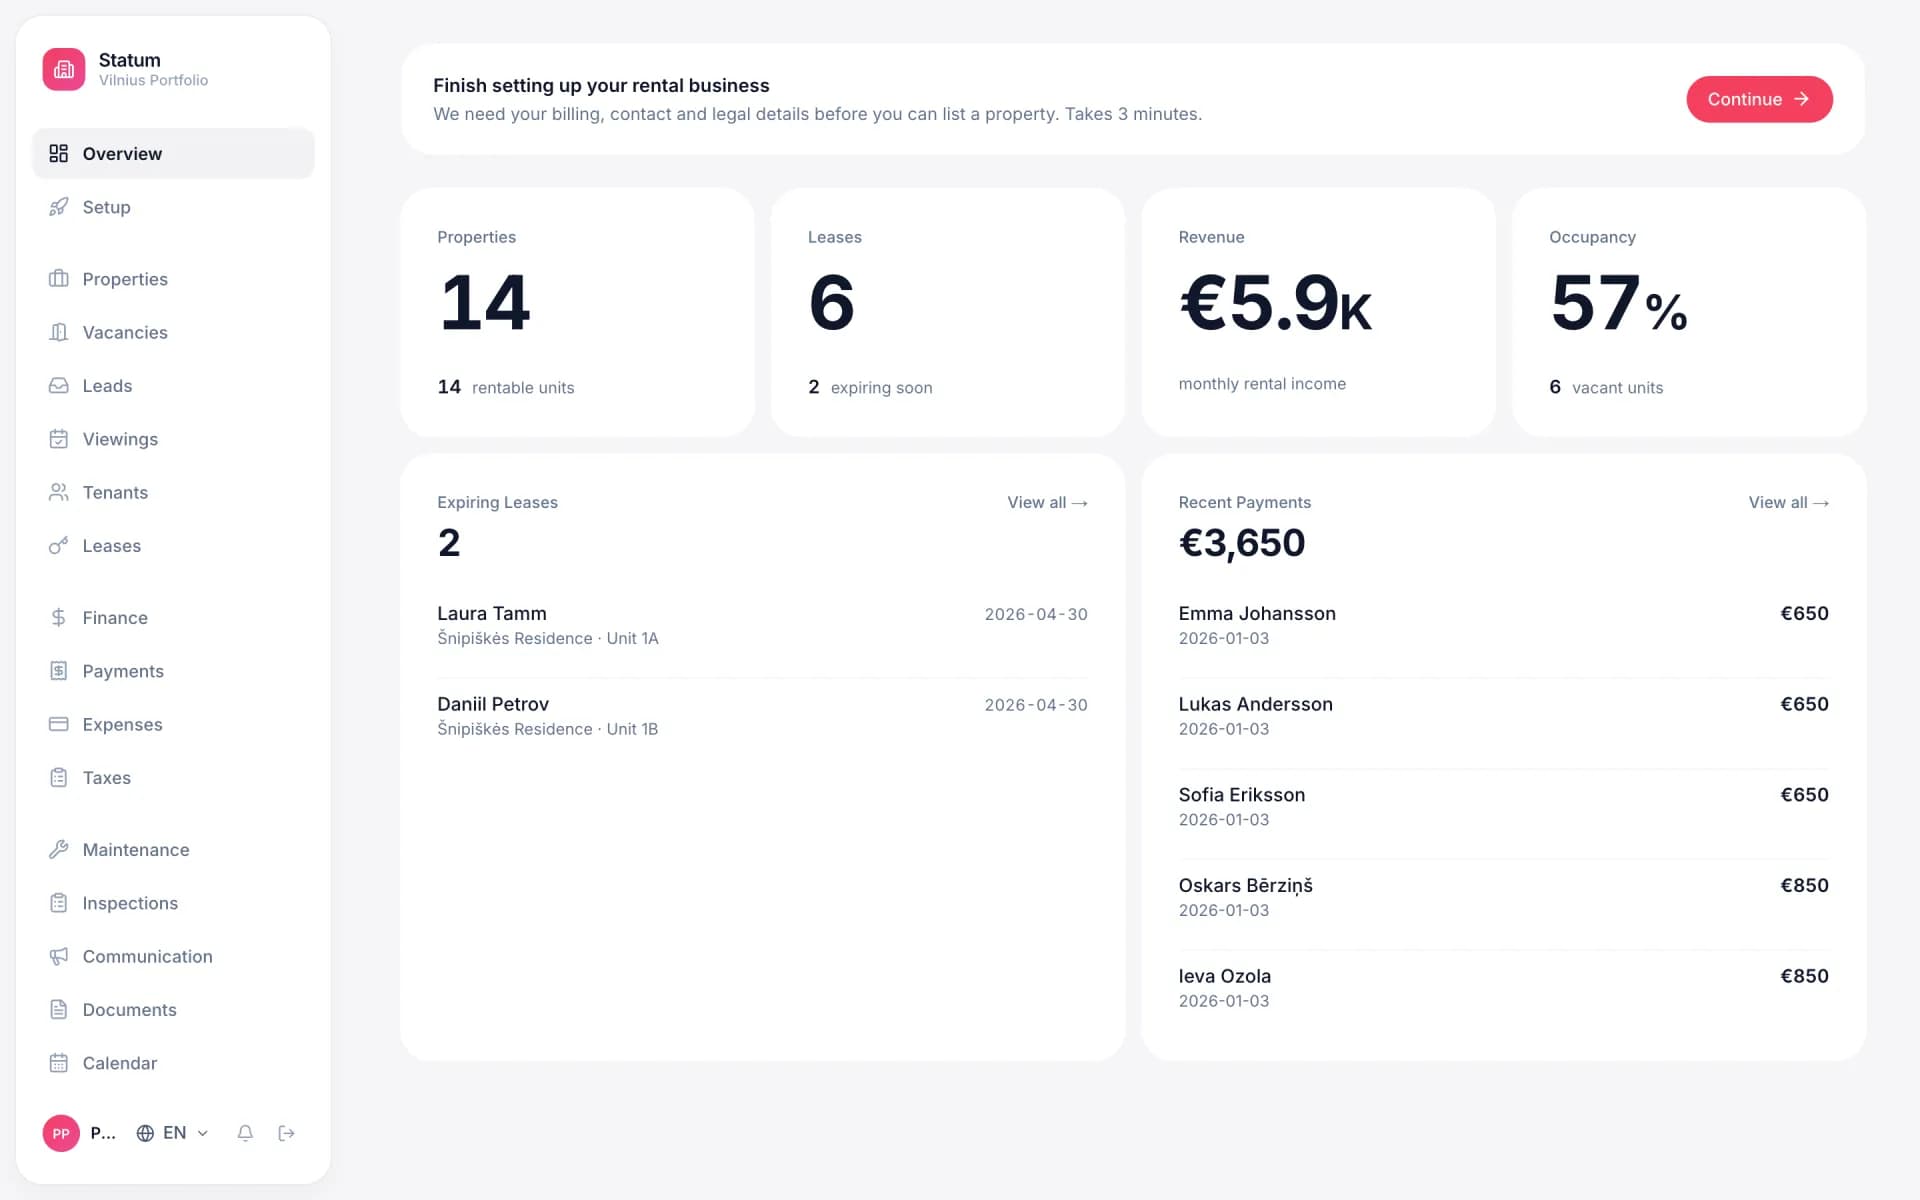The image size is (1920, 1200).
Task: Open the Documents section
Action: (x=173, y=1010)
